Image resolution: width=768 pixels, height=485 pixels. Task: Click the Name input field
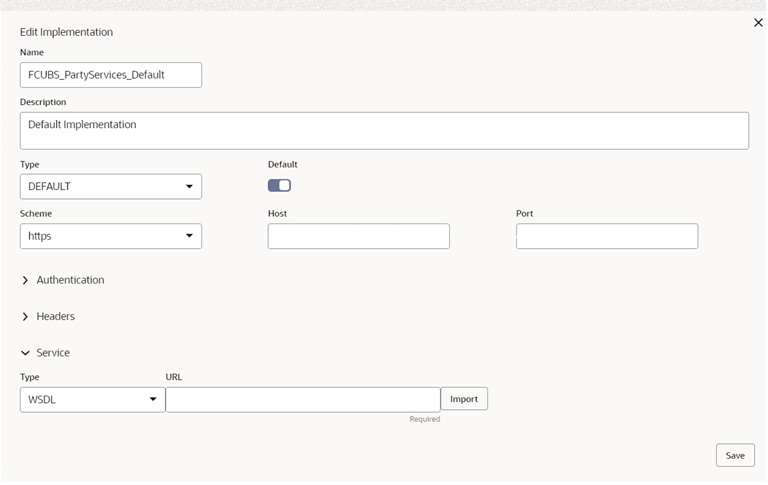coord(111,75)
